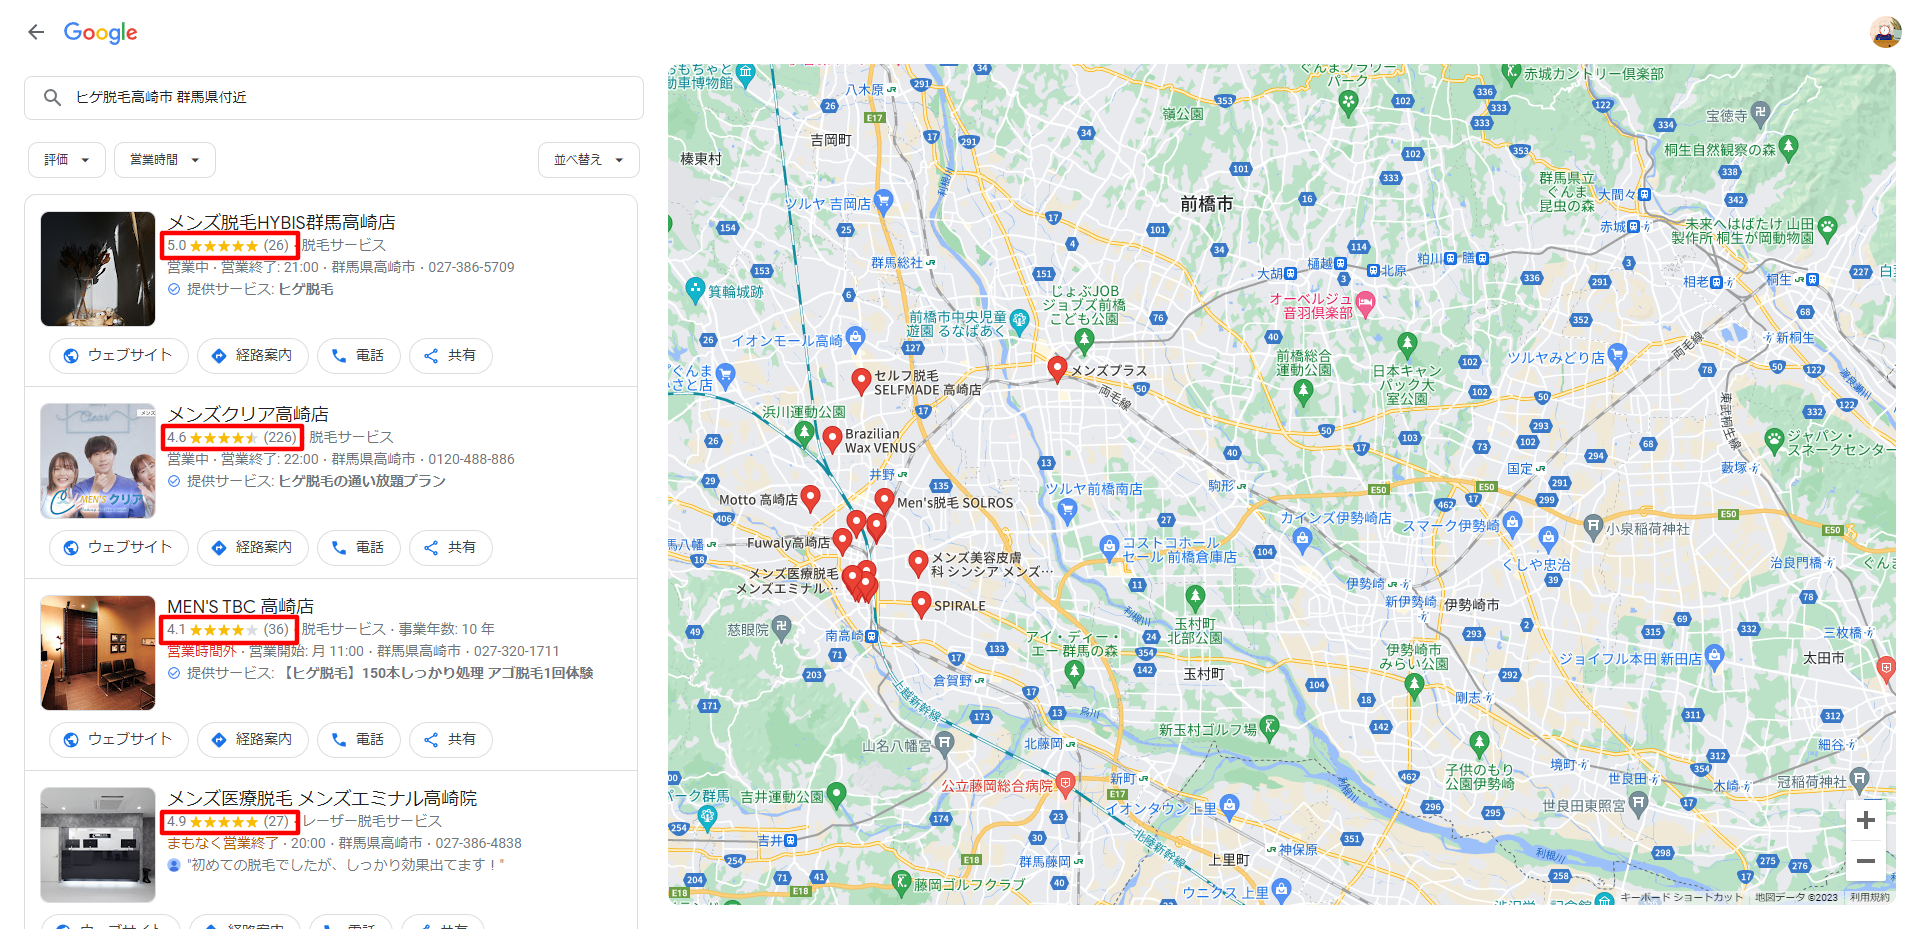This screenshot has height=929, width=1920.
Task: Select the SPIRALE map pin
Action: tap(922, 604)
